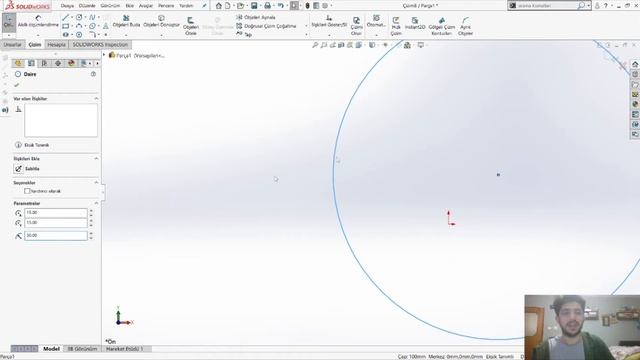Click the New document icon
Viewport: 640px width, 360px height.
point(228,6)
